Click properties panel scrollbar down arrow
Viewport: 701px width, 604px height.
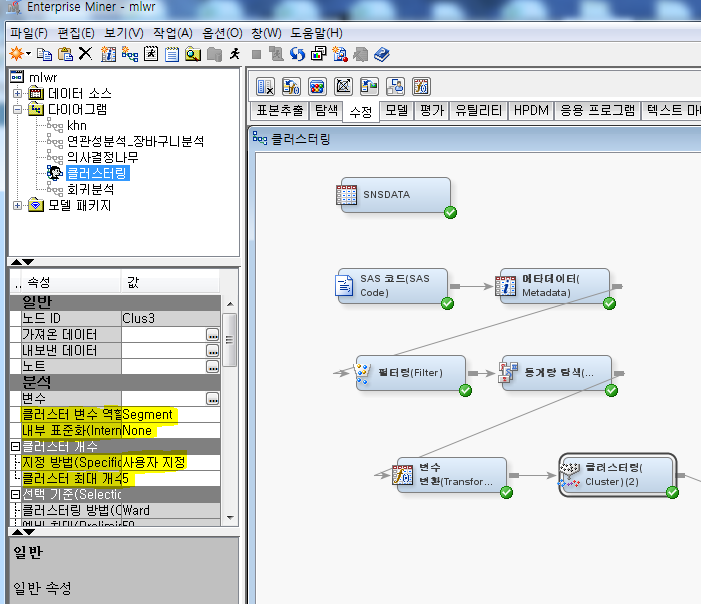point(230,518)
